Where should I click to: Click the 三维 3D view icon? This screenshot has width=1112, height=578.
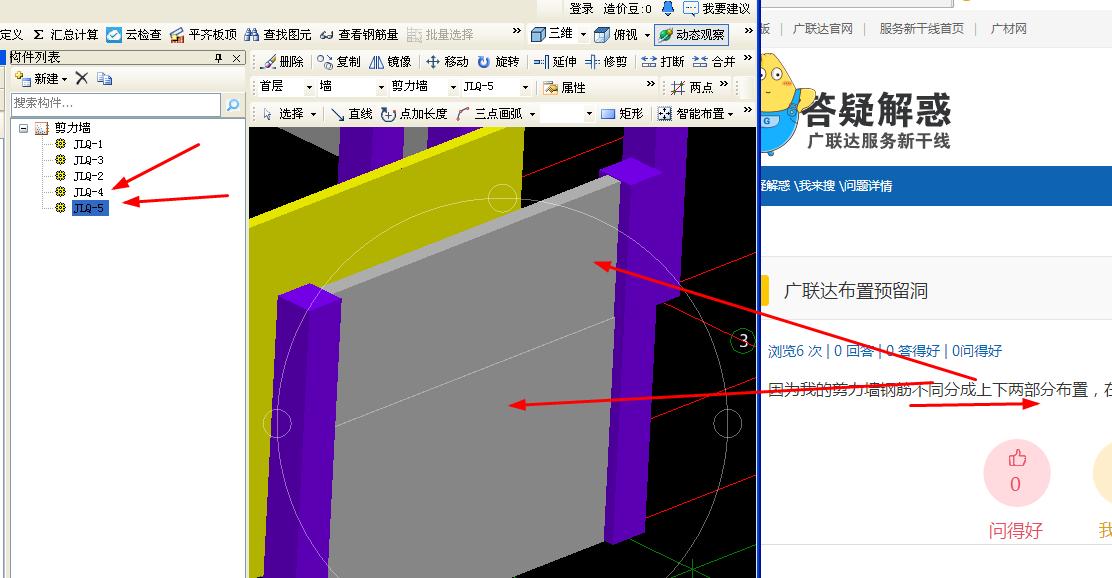[538, 33]
